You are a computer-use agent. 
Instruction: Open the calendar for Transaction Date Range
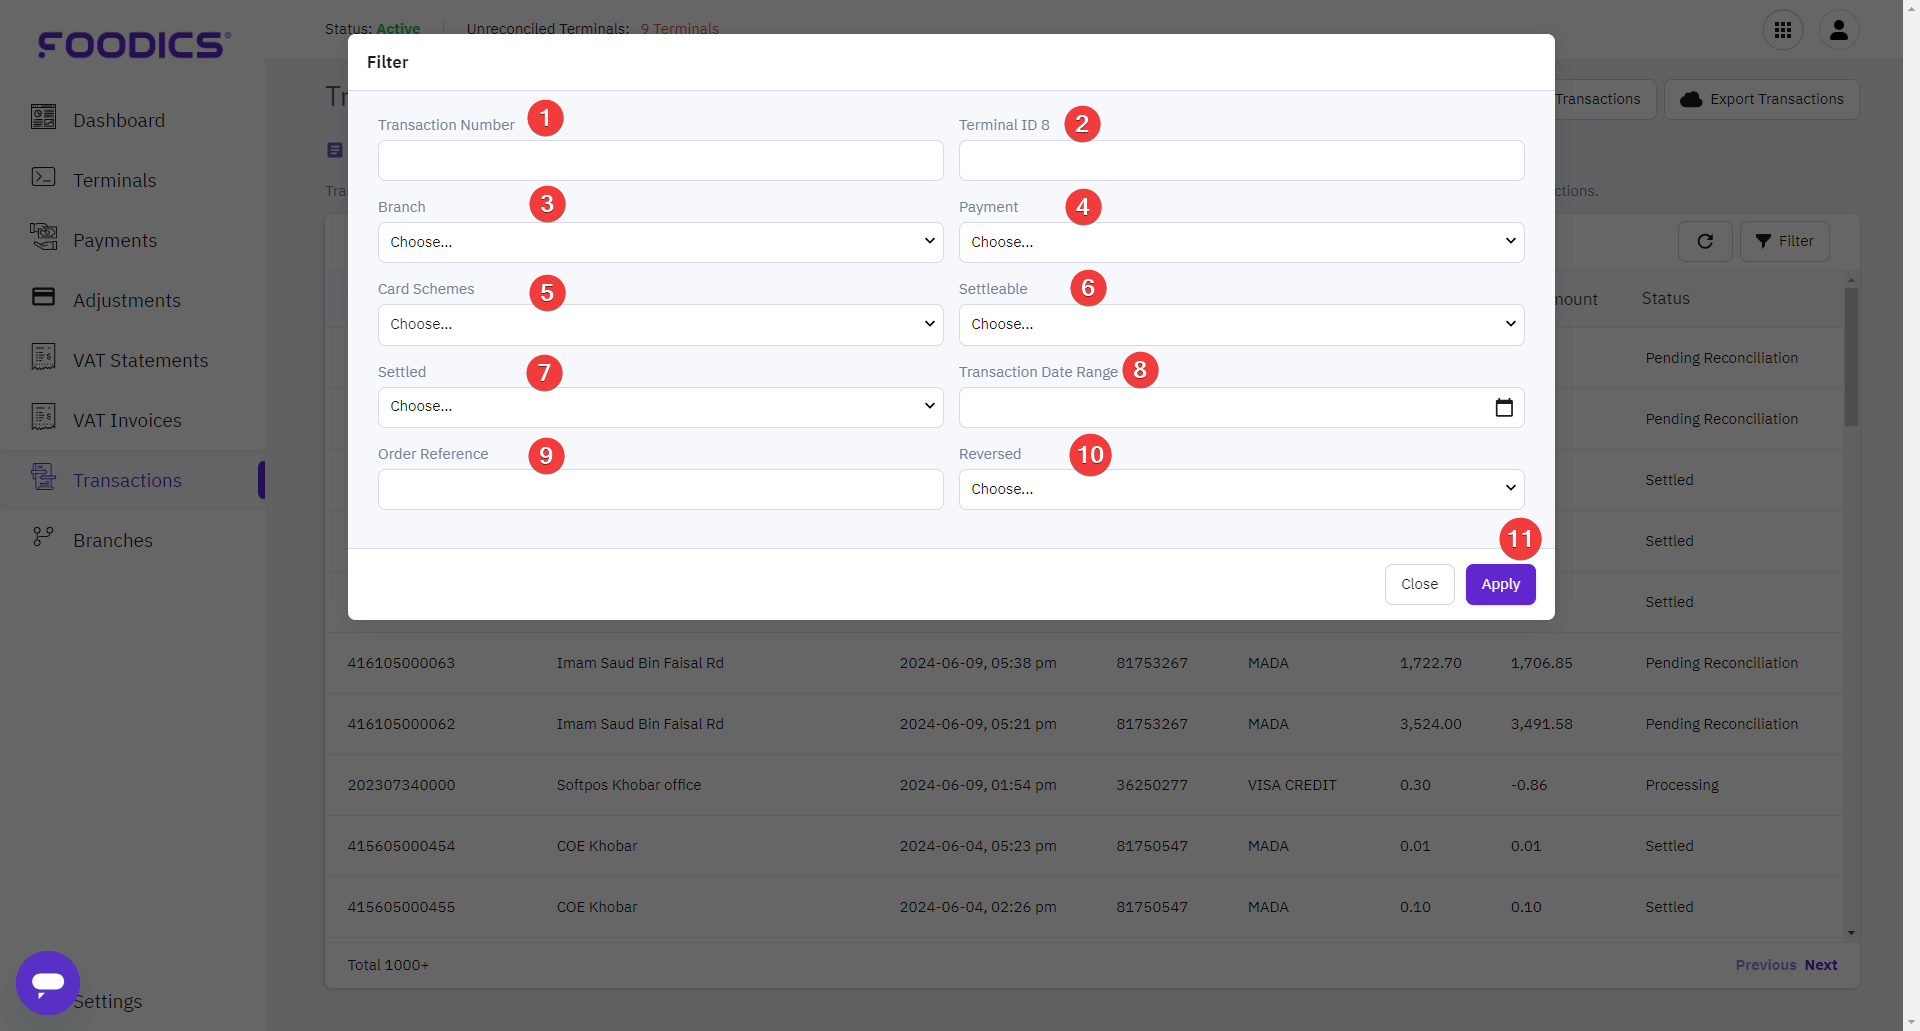(1503, 407)
